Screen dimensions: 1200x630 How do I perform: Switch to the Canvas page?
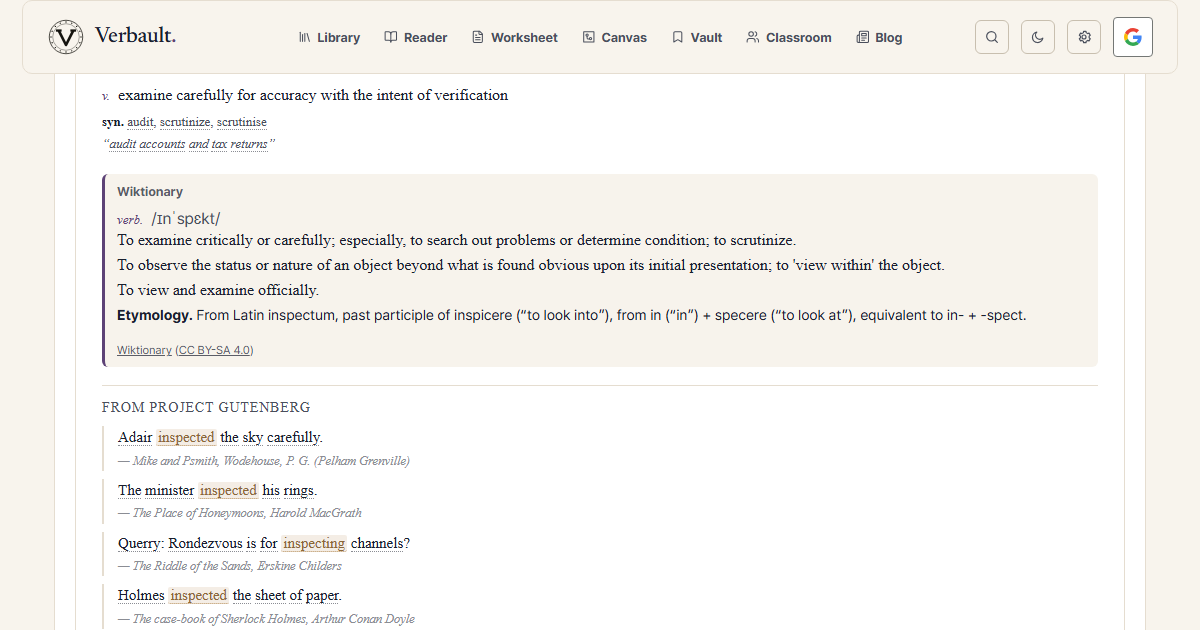coord(614,37)
